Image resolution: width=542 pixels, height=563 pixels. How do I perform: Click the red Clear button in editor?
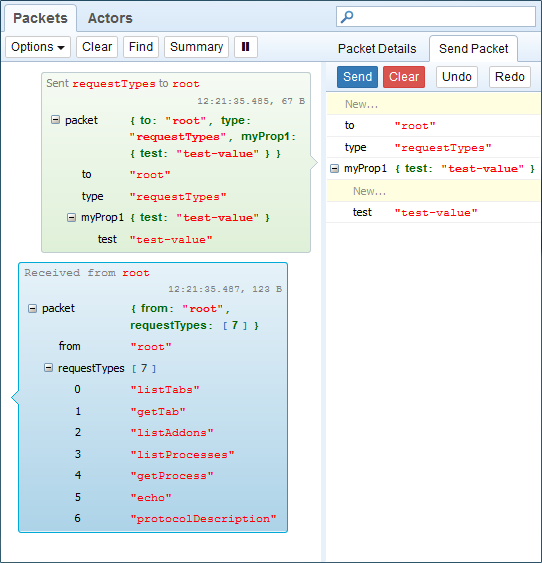404,77
